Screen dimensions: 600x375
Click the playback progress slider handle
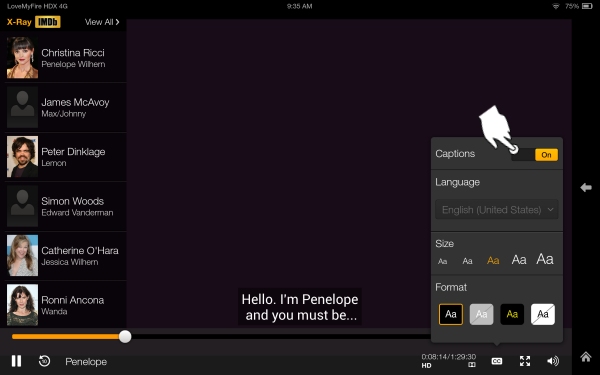click(x=125, y=337)
